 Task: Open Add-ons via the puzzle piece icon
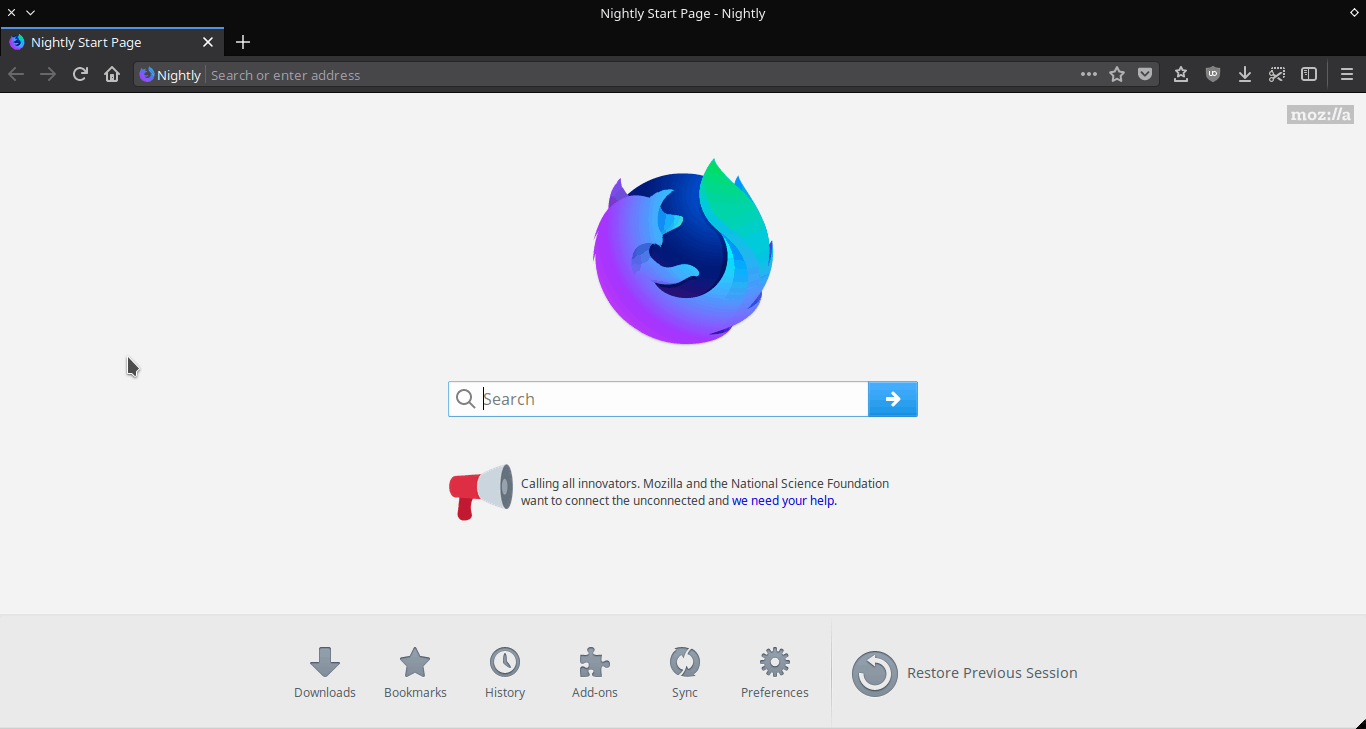tap(594, 672)
